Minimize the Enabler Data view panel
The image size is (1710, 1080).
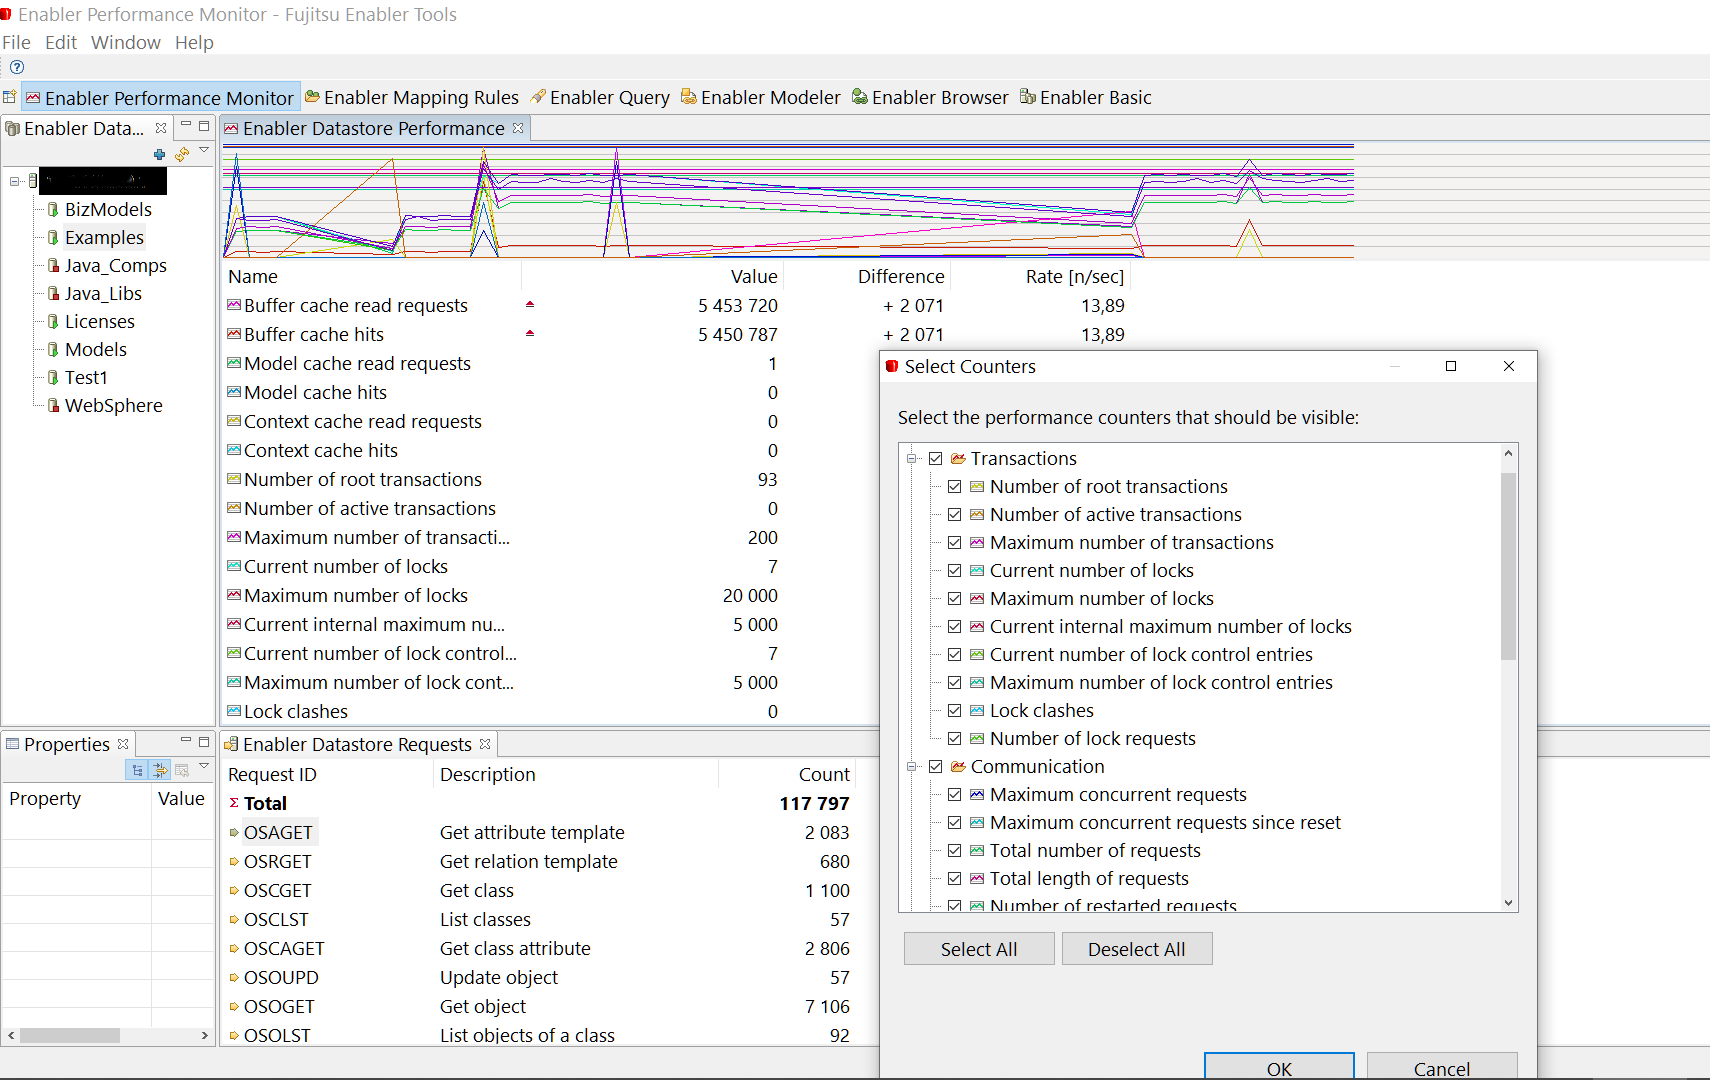pos(186,125)
